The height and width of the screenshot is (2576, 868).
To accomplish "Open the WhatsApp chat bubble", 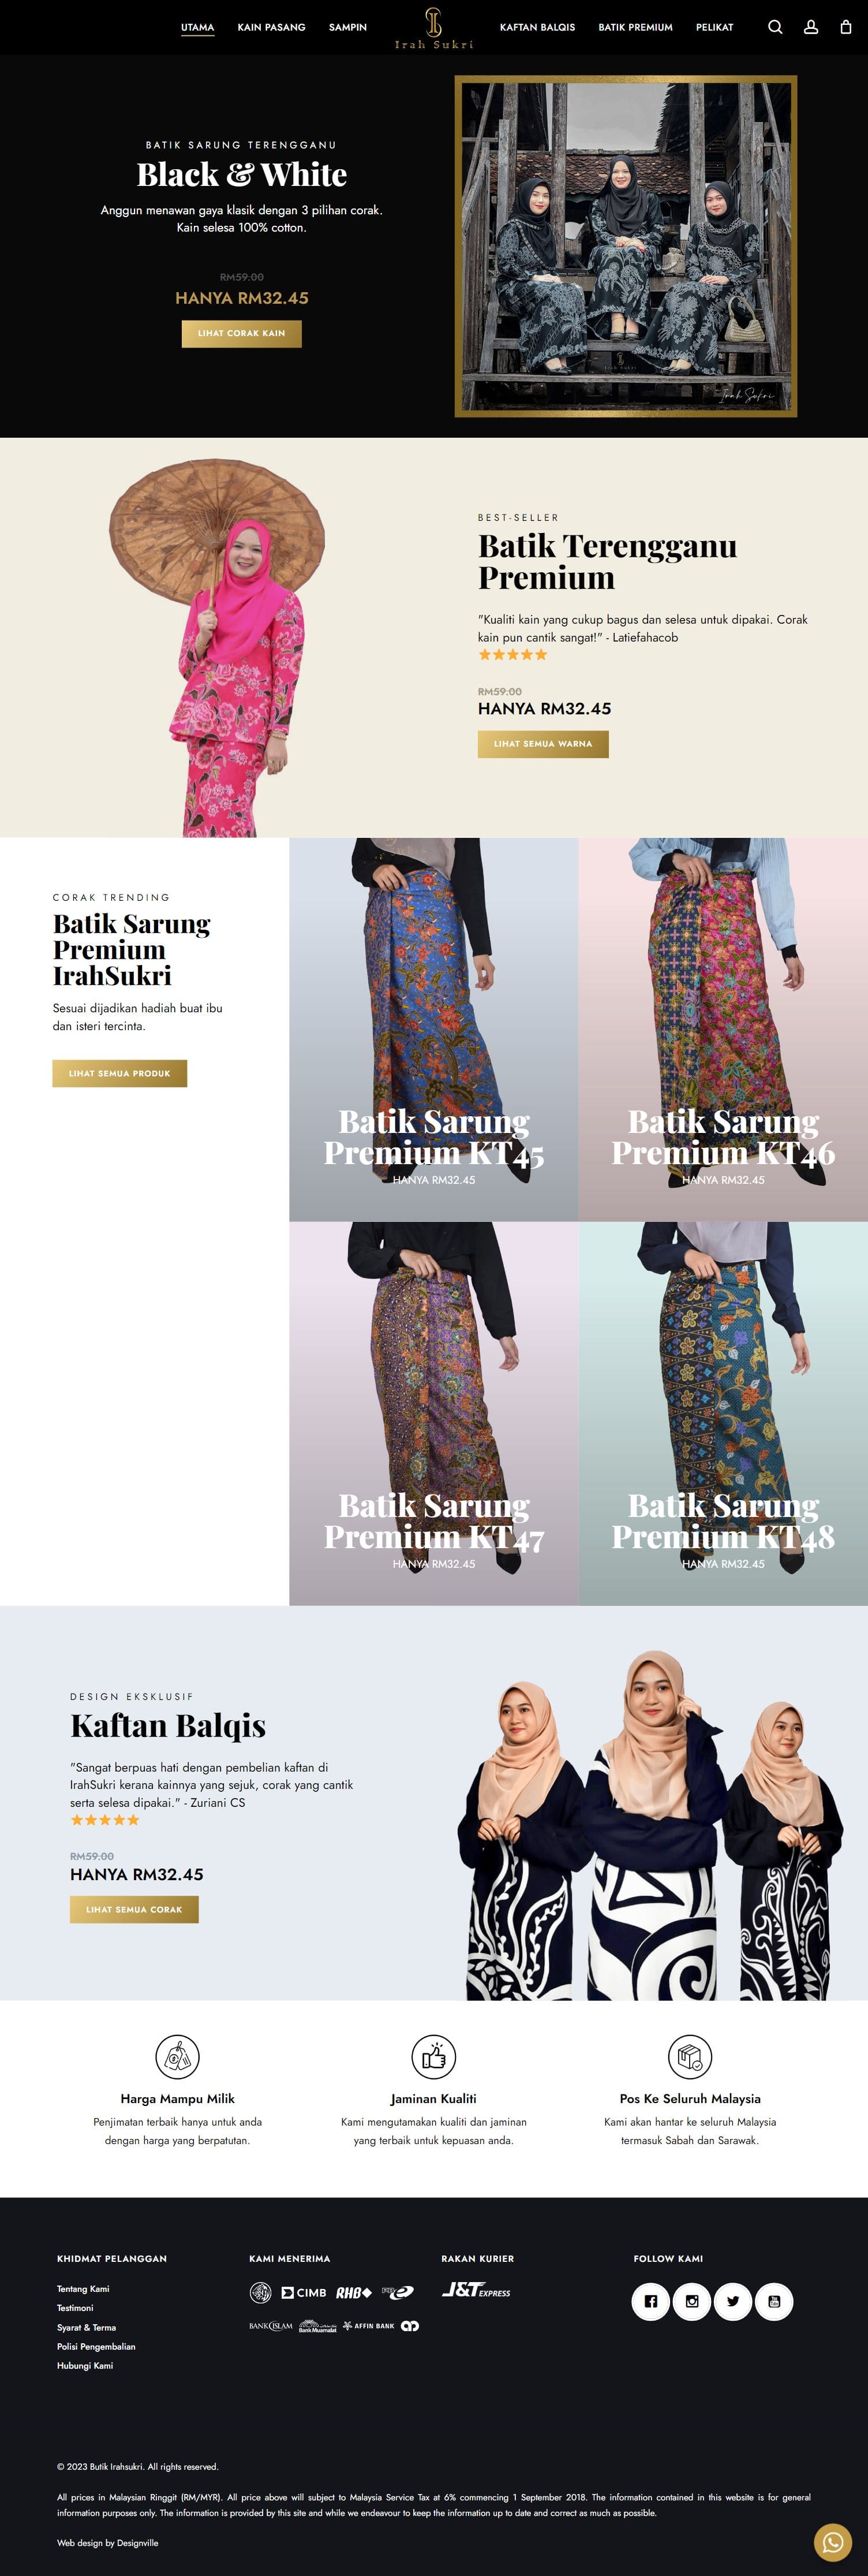I will (x=832, y=2542).
